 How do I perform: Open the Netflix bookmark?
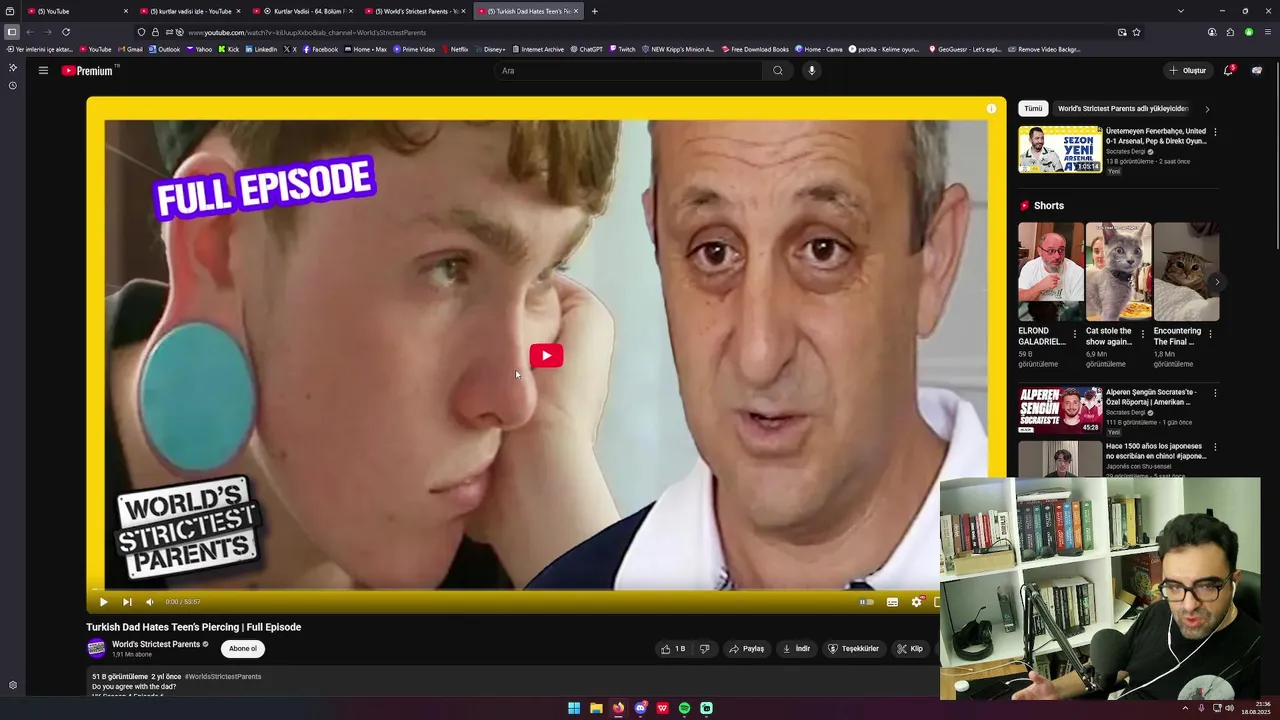[x=455, y=49]
